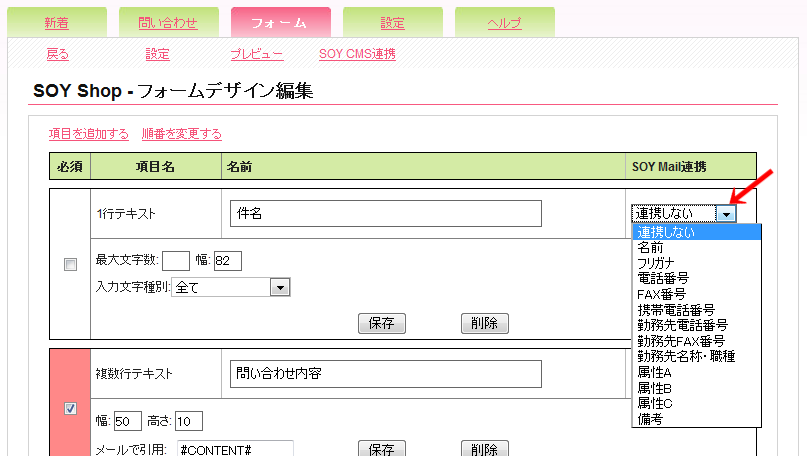Edit the 件名 name field
Image resolution: width=807 pixels, height=456 pixels.
pyautogui.click(x=386, y=214)
